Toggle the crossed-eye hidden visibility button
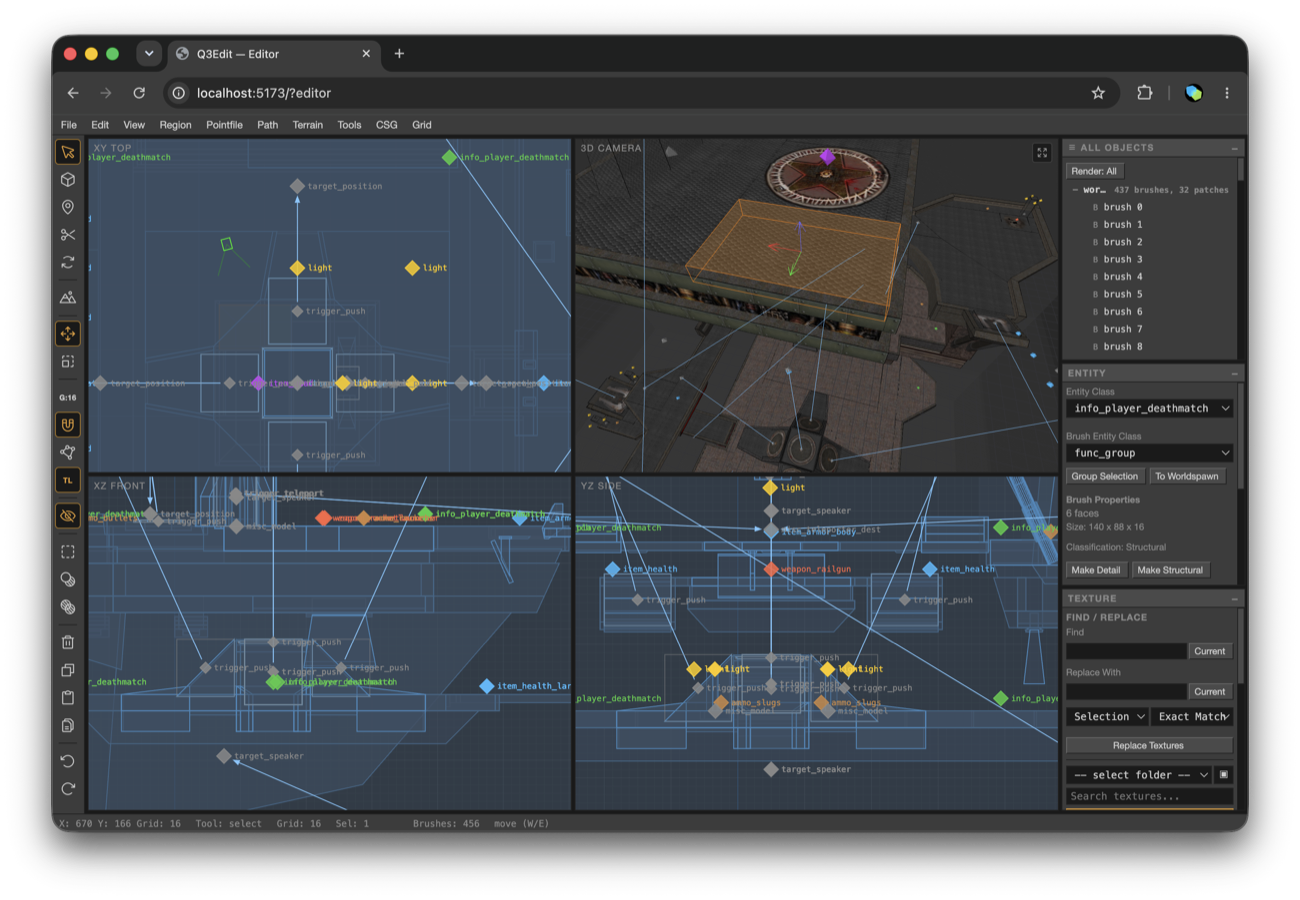 [x=68, y=516]
